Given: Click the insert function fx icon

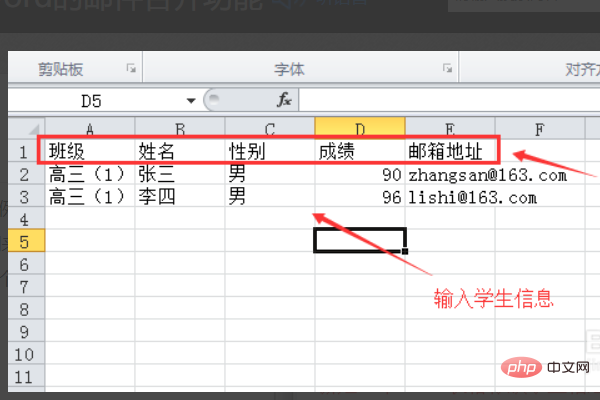Looking at the screenshot, I should [284, 100].
